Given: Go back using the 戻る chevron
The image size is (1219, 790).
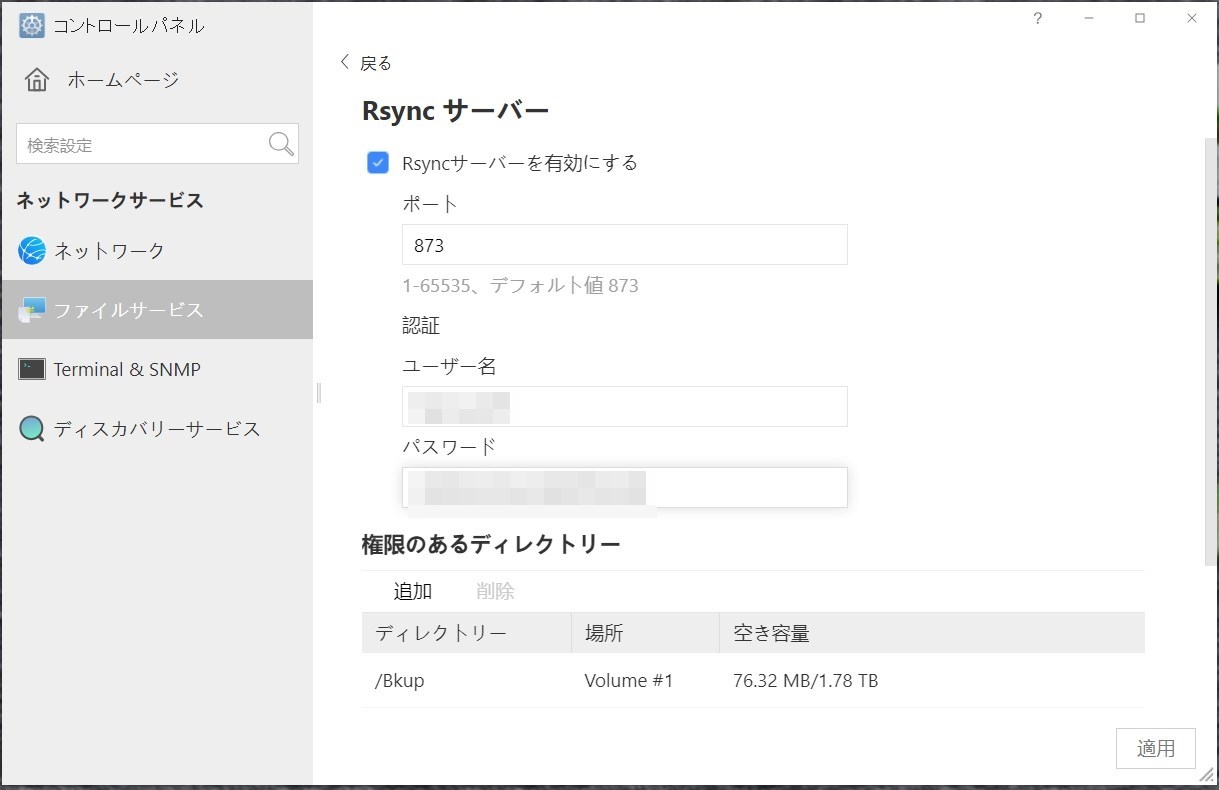Looking at the screenshot, I should coord(346,62).
